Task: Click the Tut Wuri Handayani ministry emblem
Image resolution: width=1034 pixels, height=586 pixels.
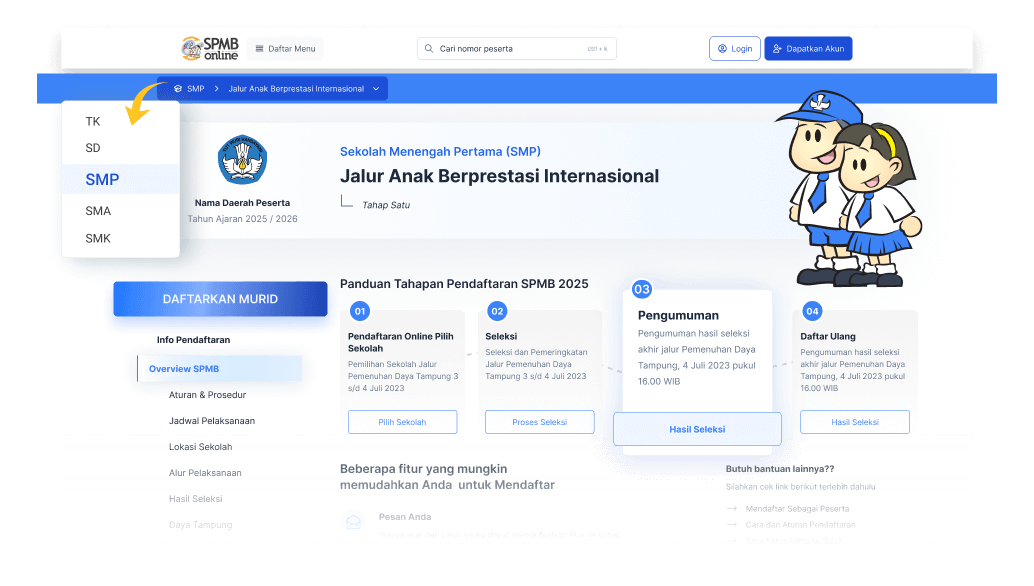Action: (x=241, y=160)
